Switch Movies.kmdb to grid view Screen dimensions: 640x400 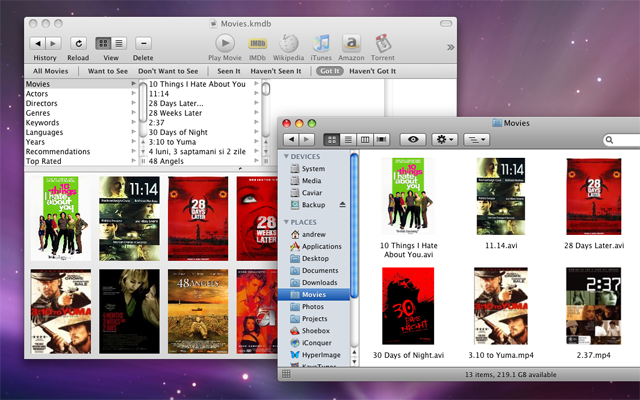(x=103, y=43)
